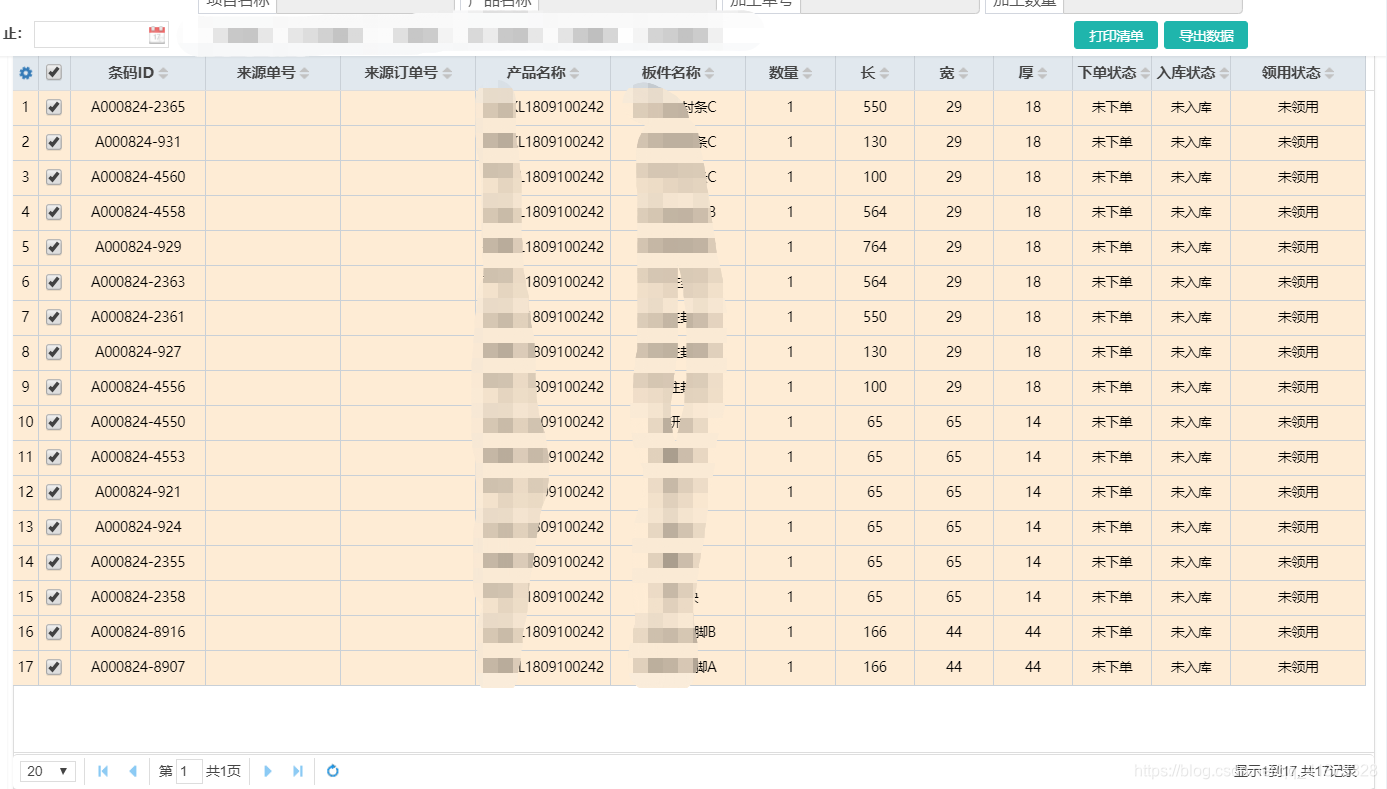Click 未下单 status in row 1
Screen dimensions: 1387x789
tap(1112, 107)
